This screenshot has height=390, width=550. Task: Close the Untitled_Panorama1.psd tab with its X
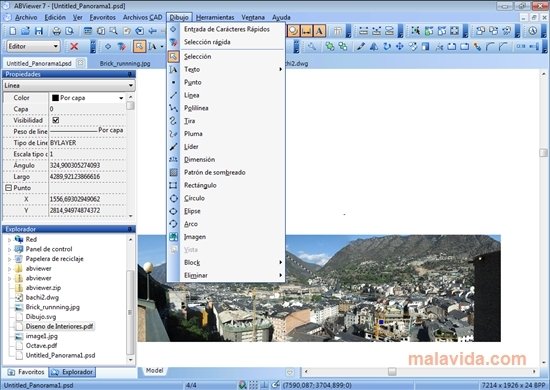pyautogui.click(x=81, y=63)
